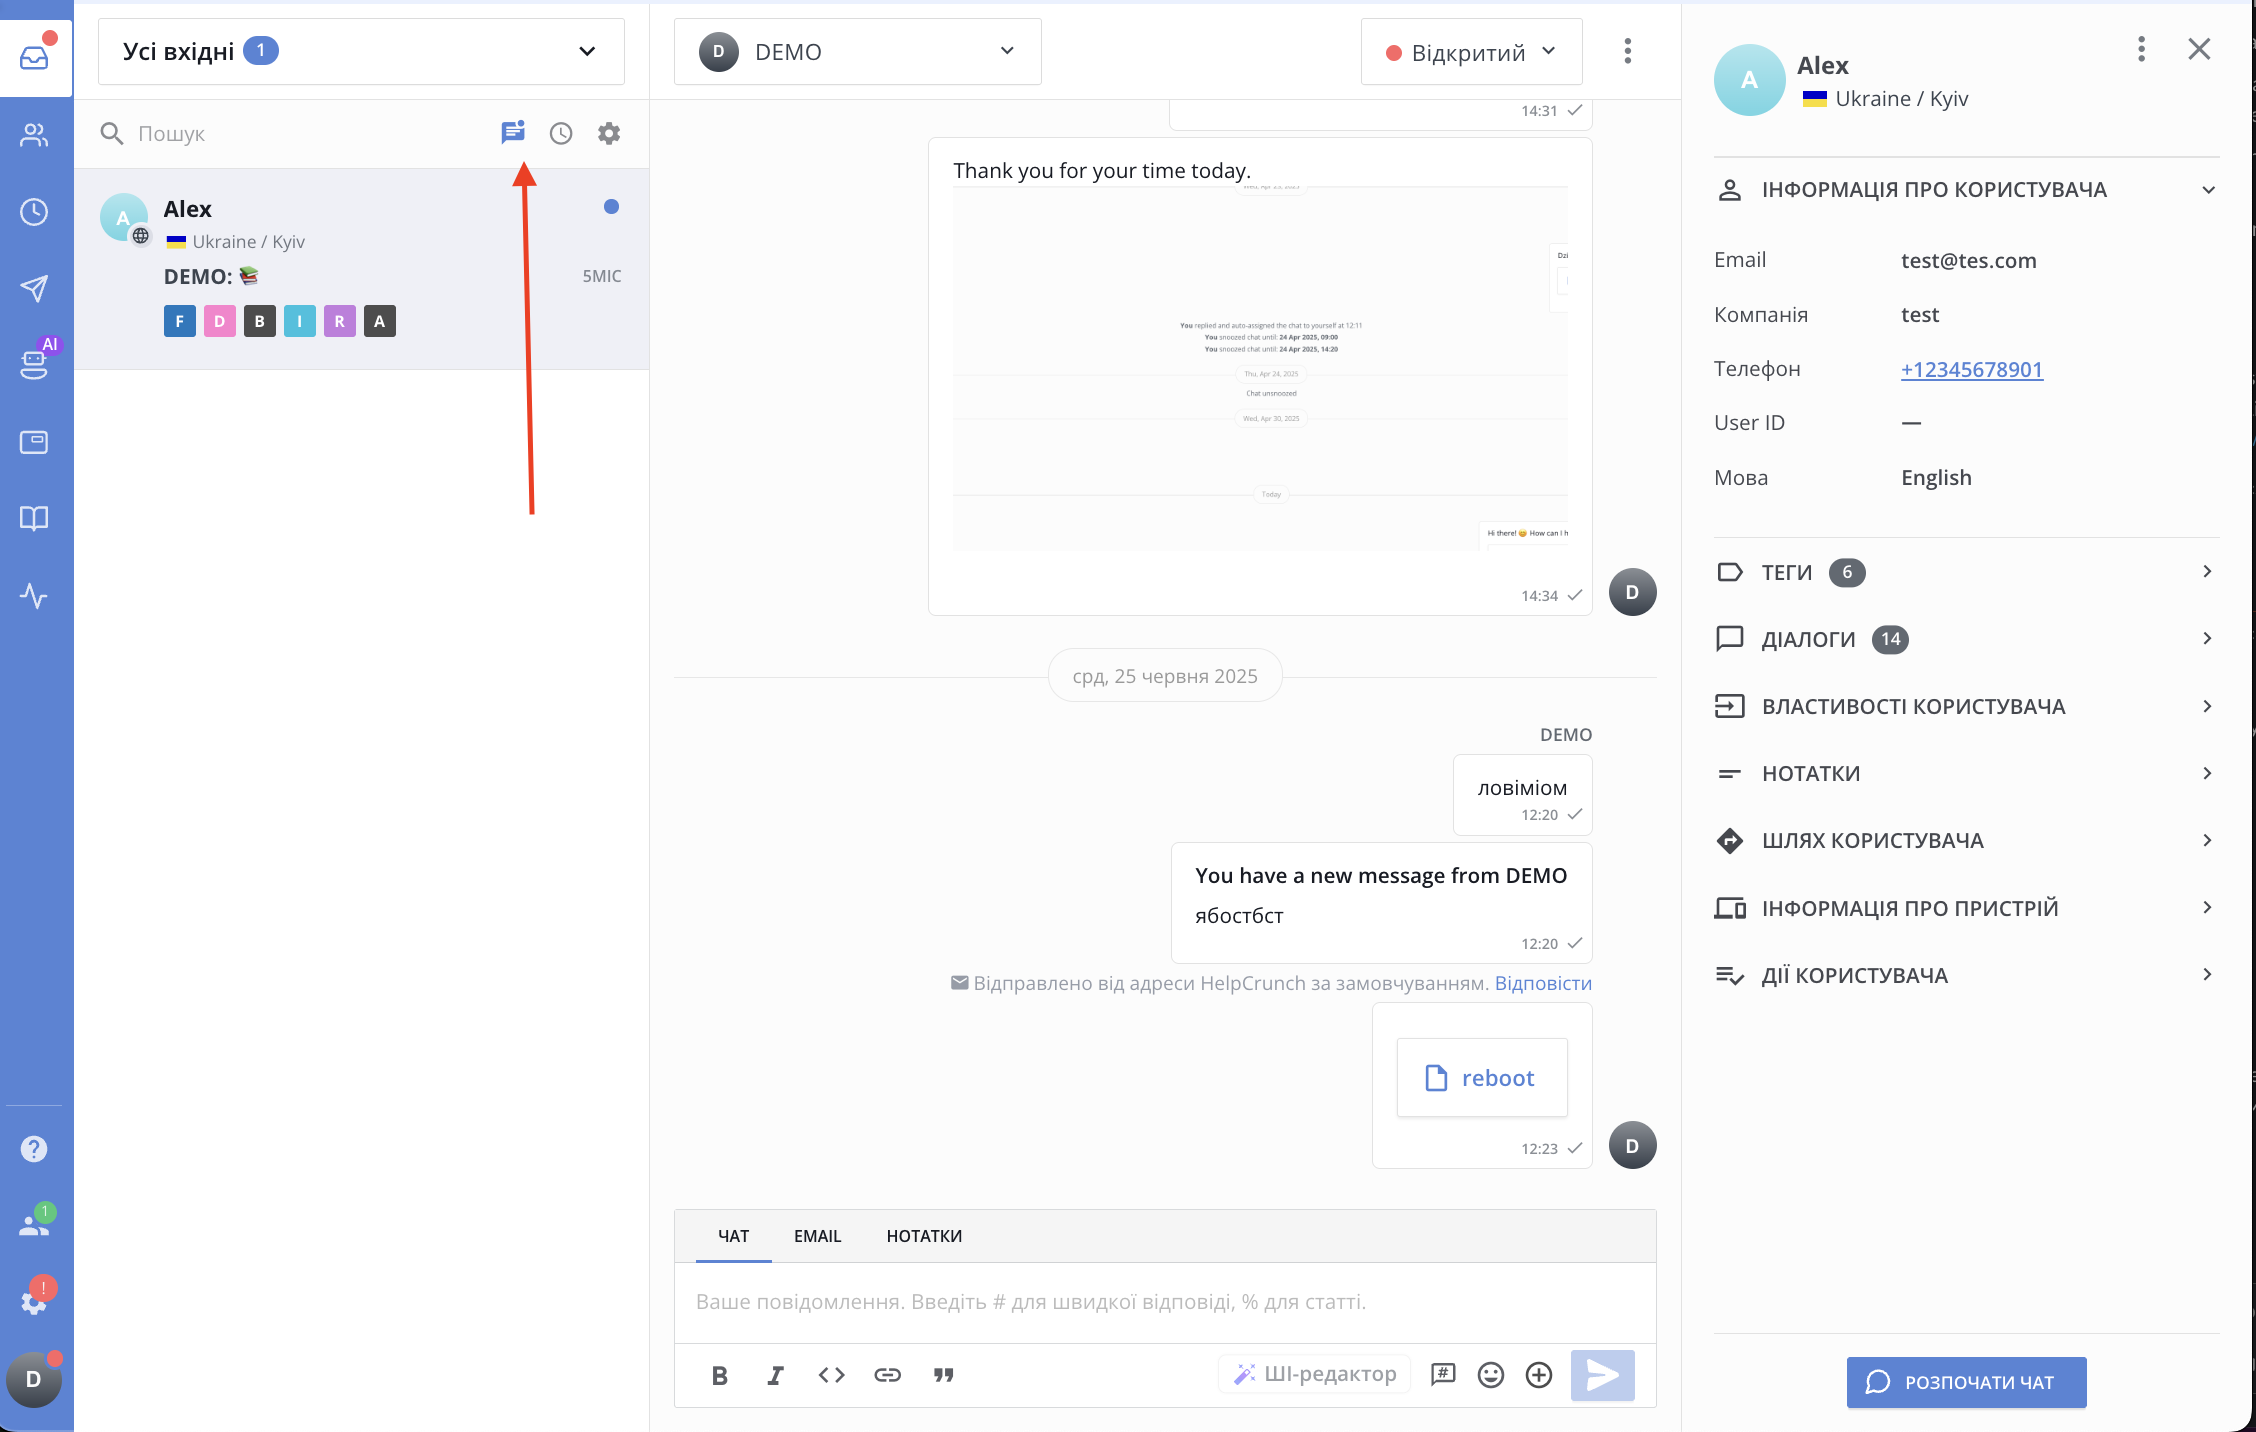Viewport: 2256px width, 1432px height.
Task: Toggle italic formatting in message editor
Action: pyautogui.click(x=775, y=1375)
